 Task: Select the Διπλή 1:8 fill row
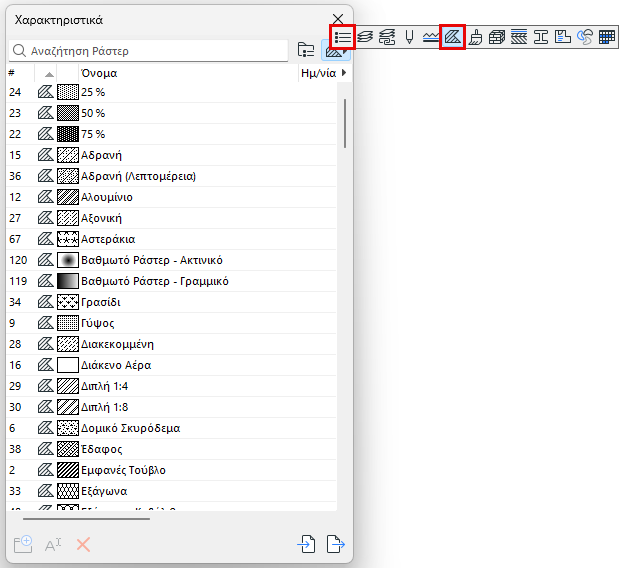click(x=171, y=407)
